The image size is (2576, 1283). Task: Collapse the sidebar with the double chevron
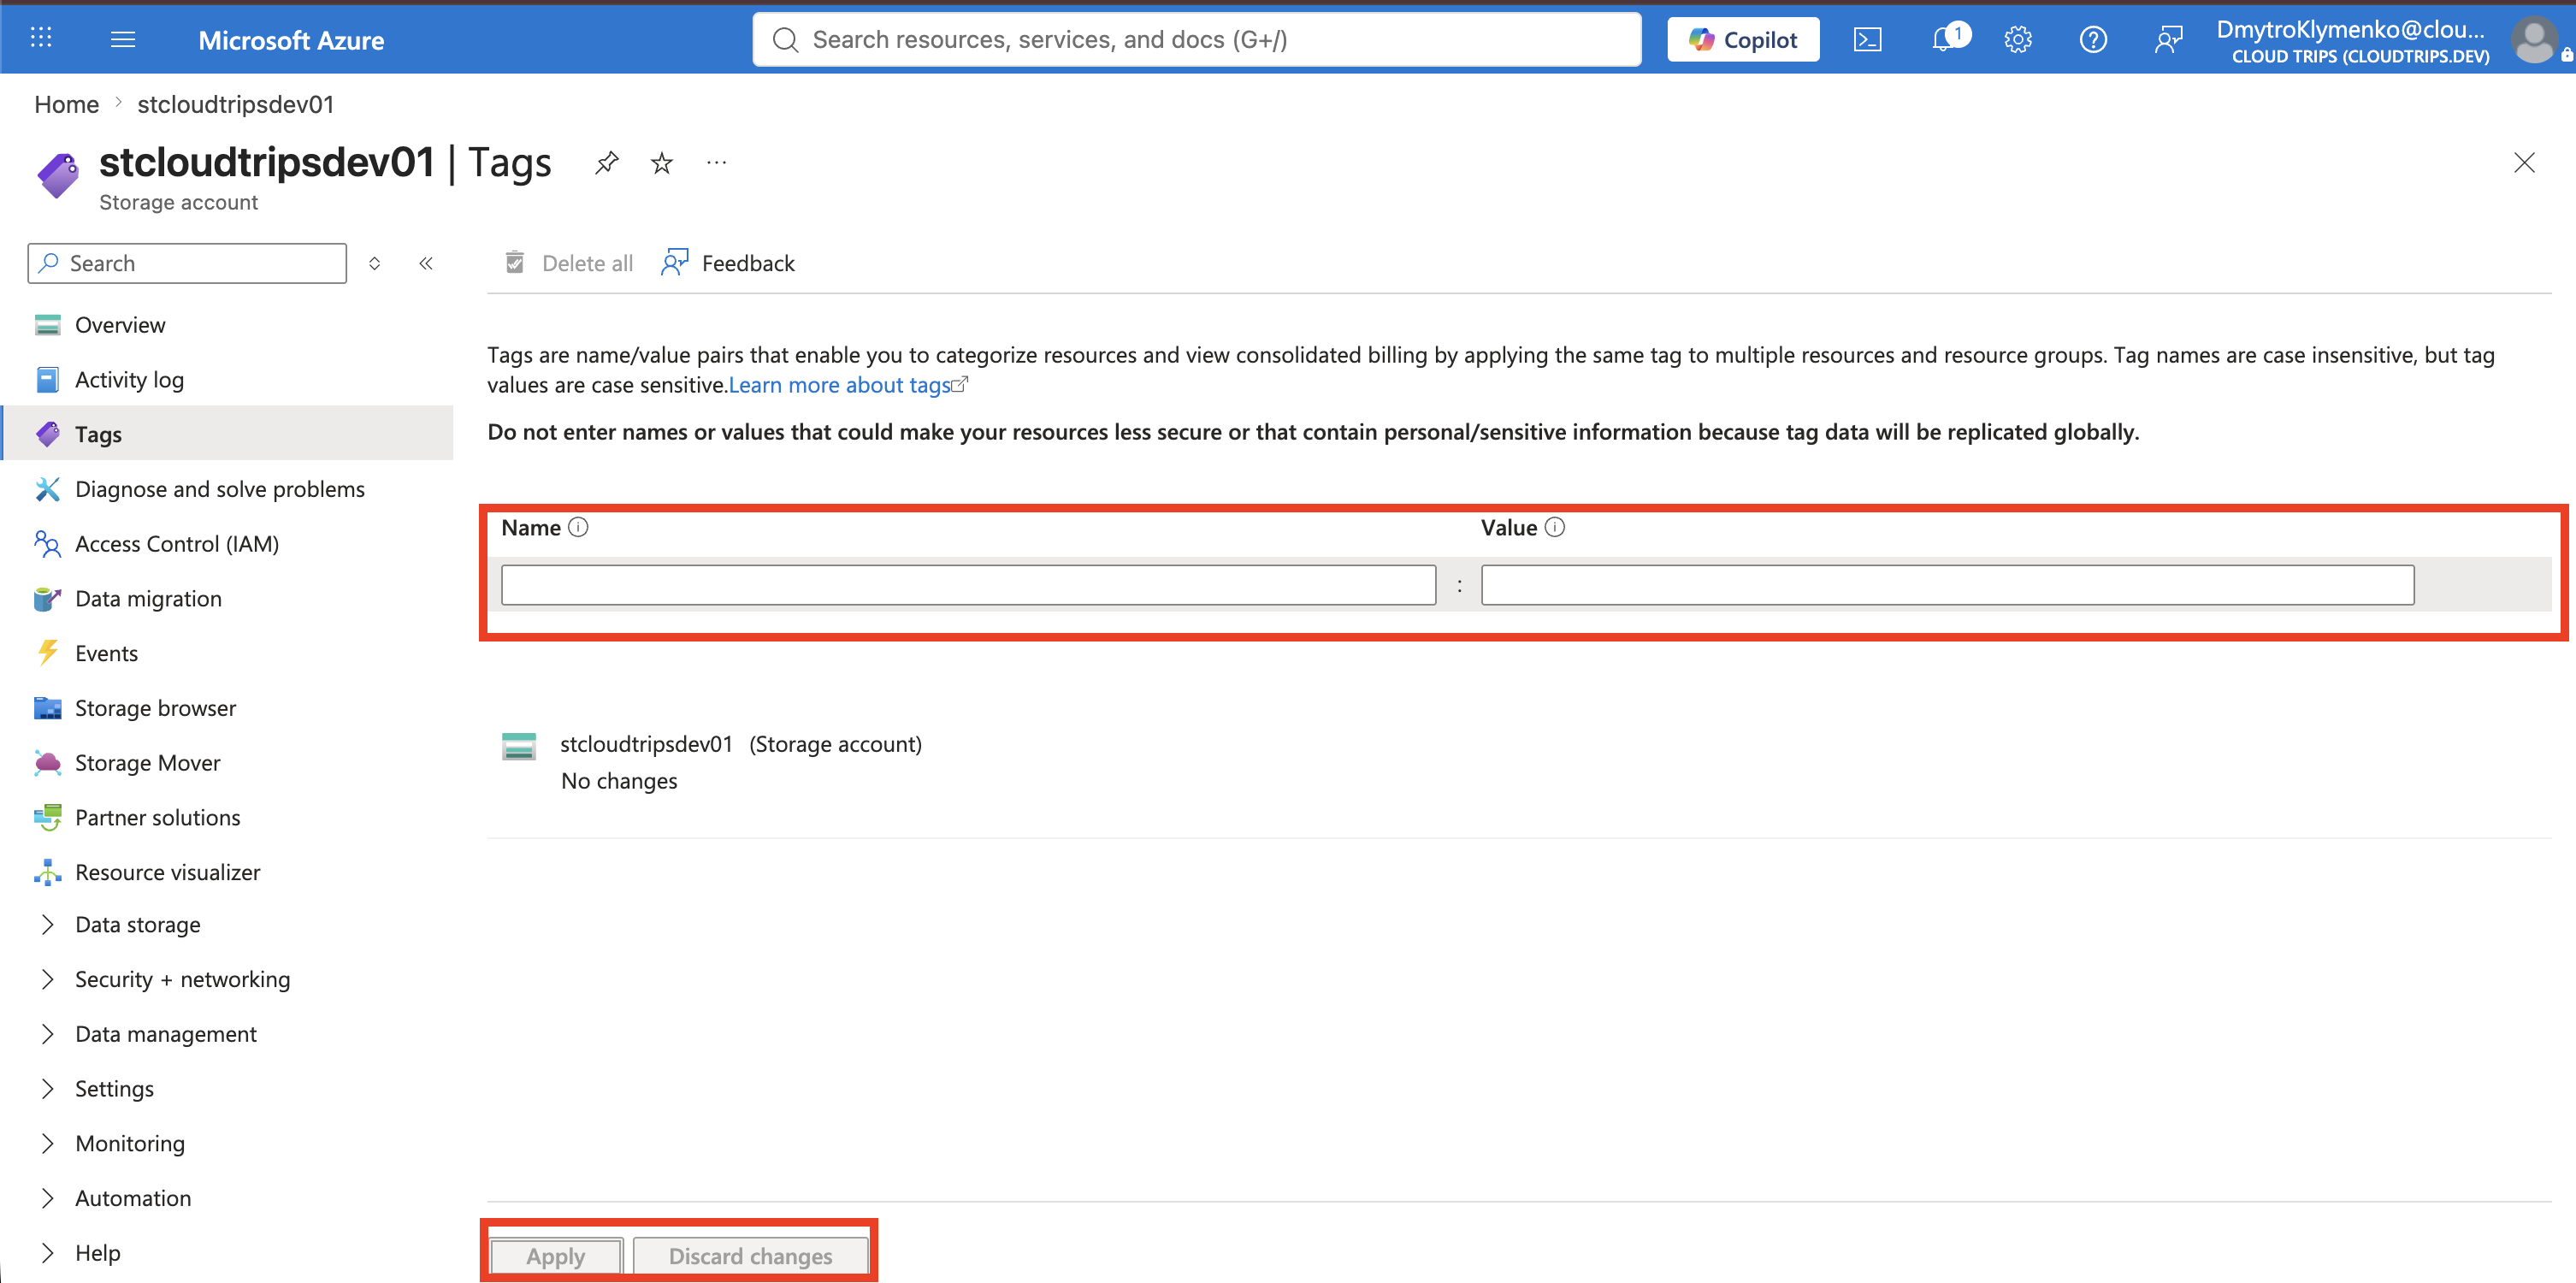pos(426,263)
